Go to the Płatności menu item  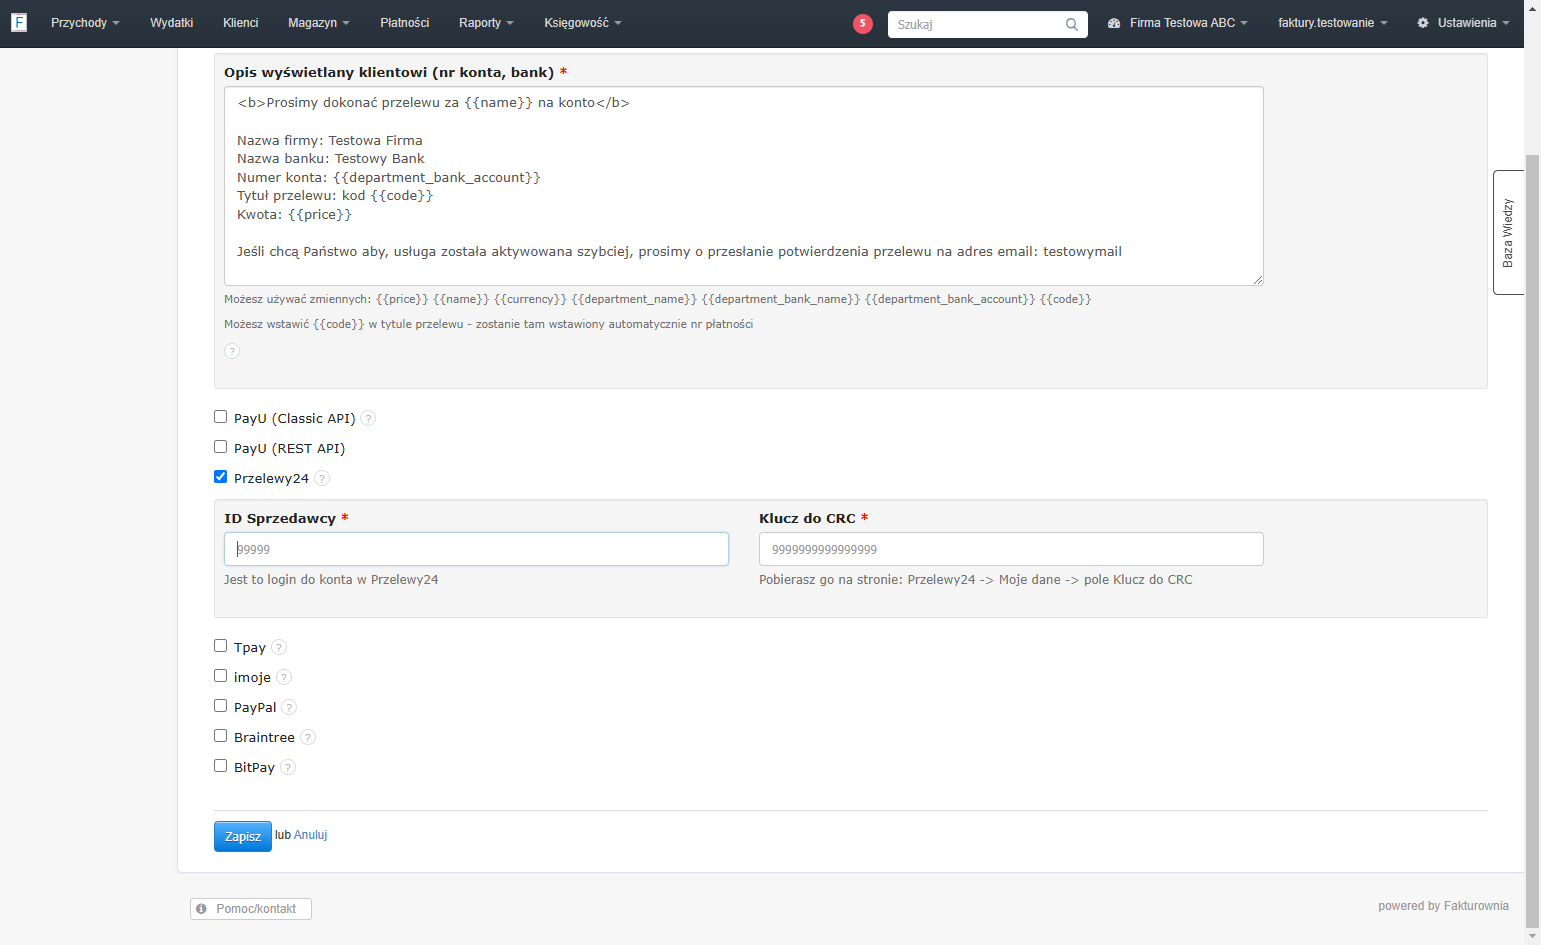[x=405, y=23]
